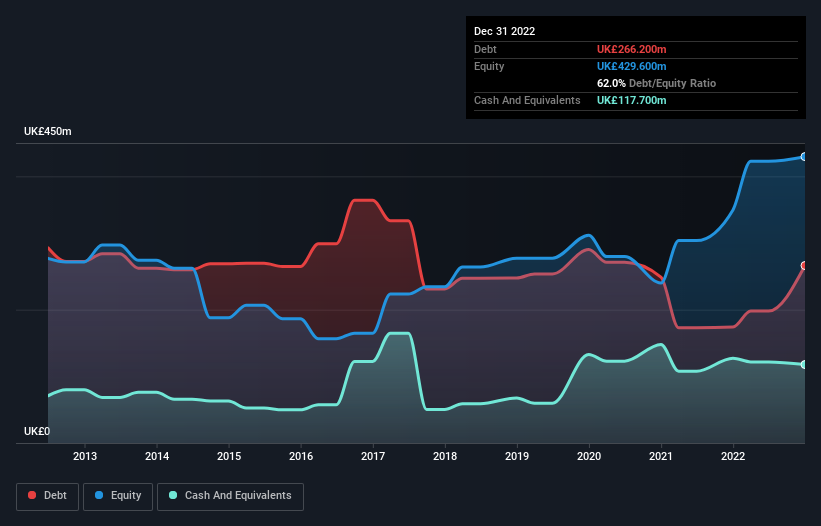This screenshot has width=821, height=526.
Task: Select the 2022 x-axis label
Action: click(733, 456)
